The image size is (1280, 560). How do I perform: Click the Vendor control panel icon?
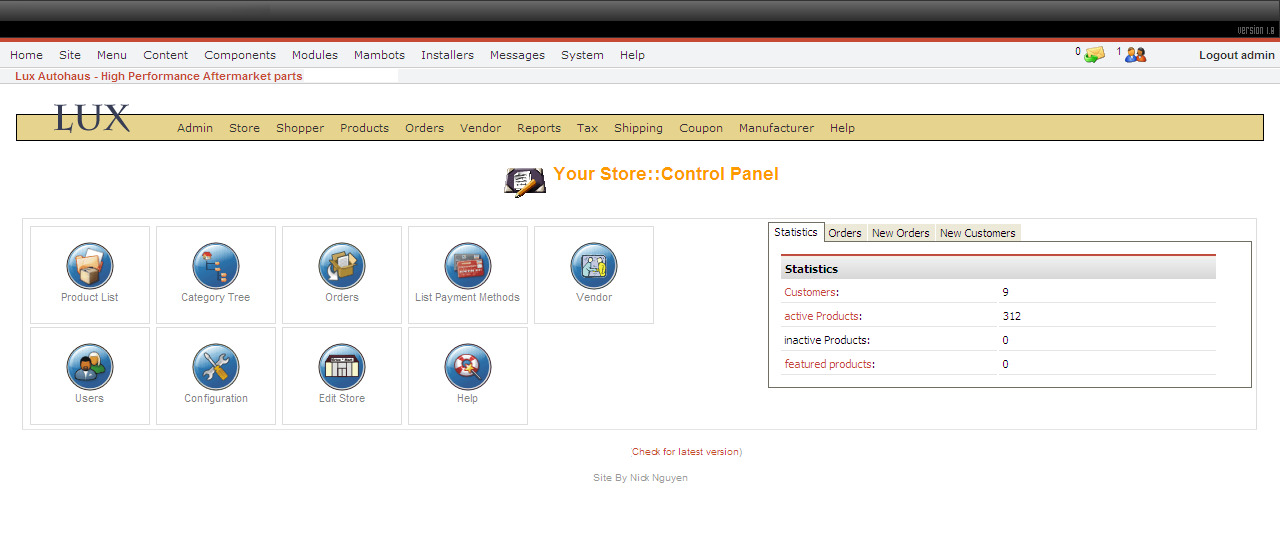pyautogui.click(x=594, y=267)
